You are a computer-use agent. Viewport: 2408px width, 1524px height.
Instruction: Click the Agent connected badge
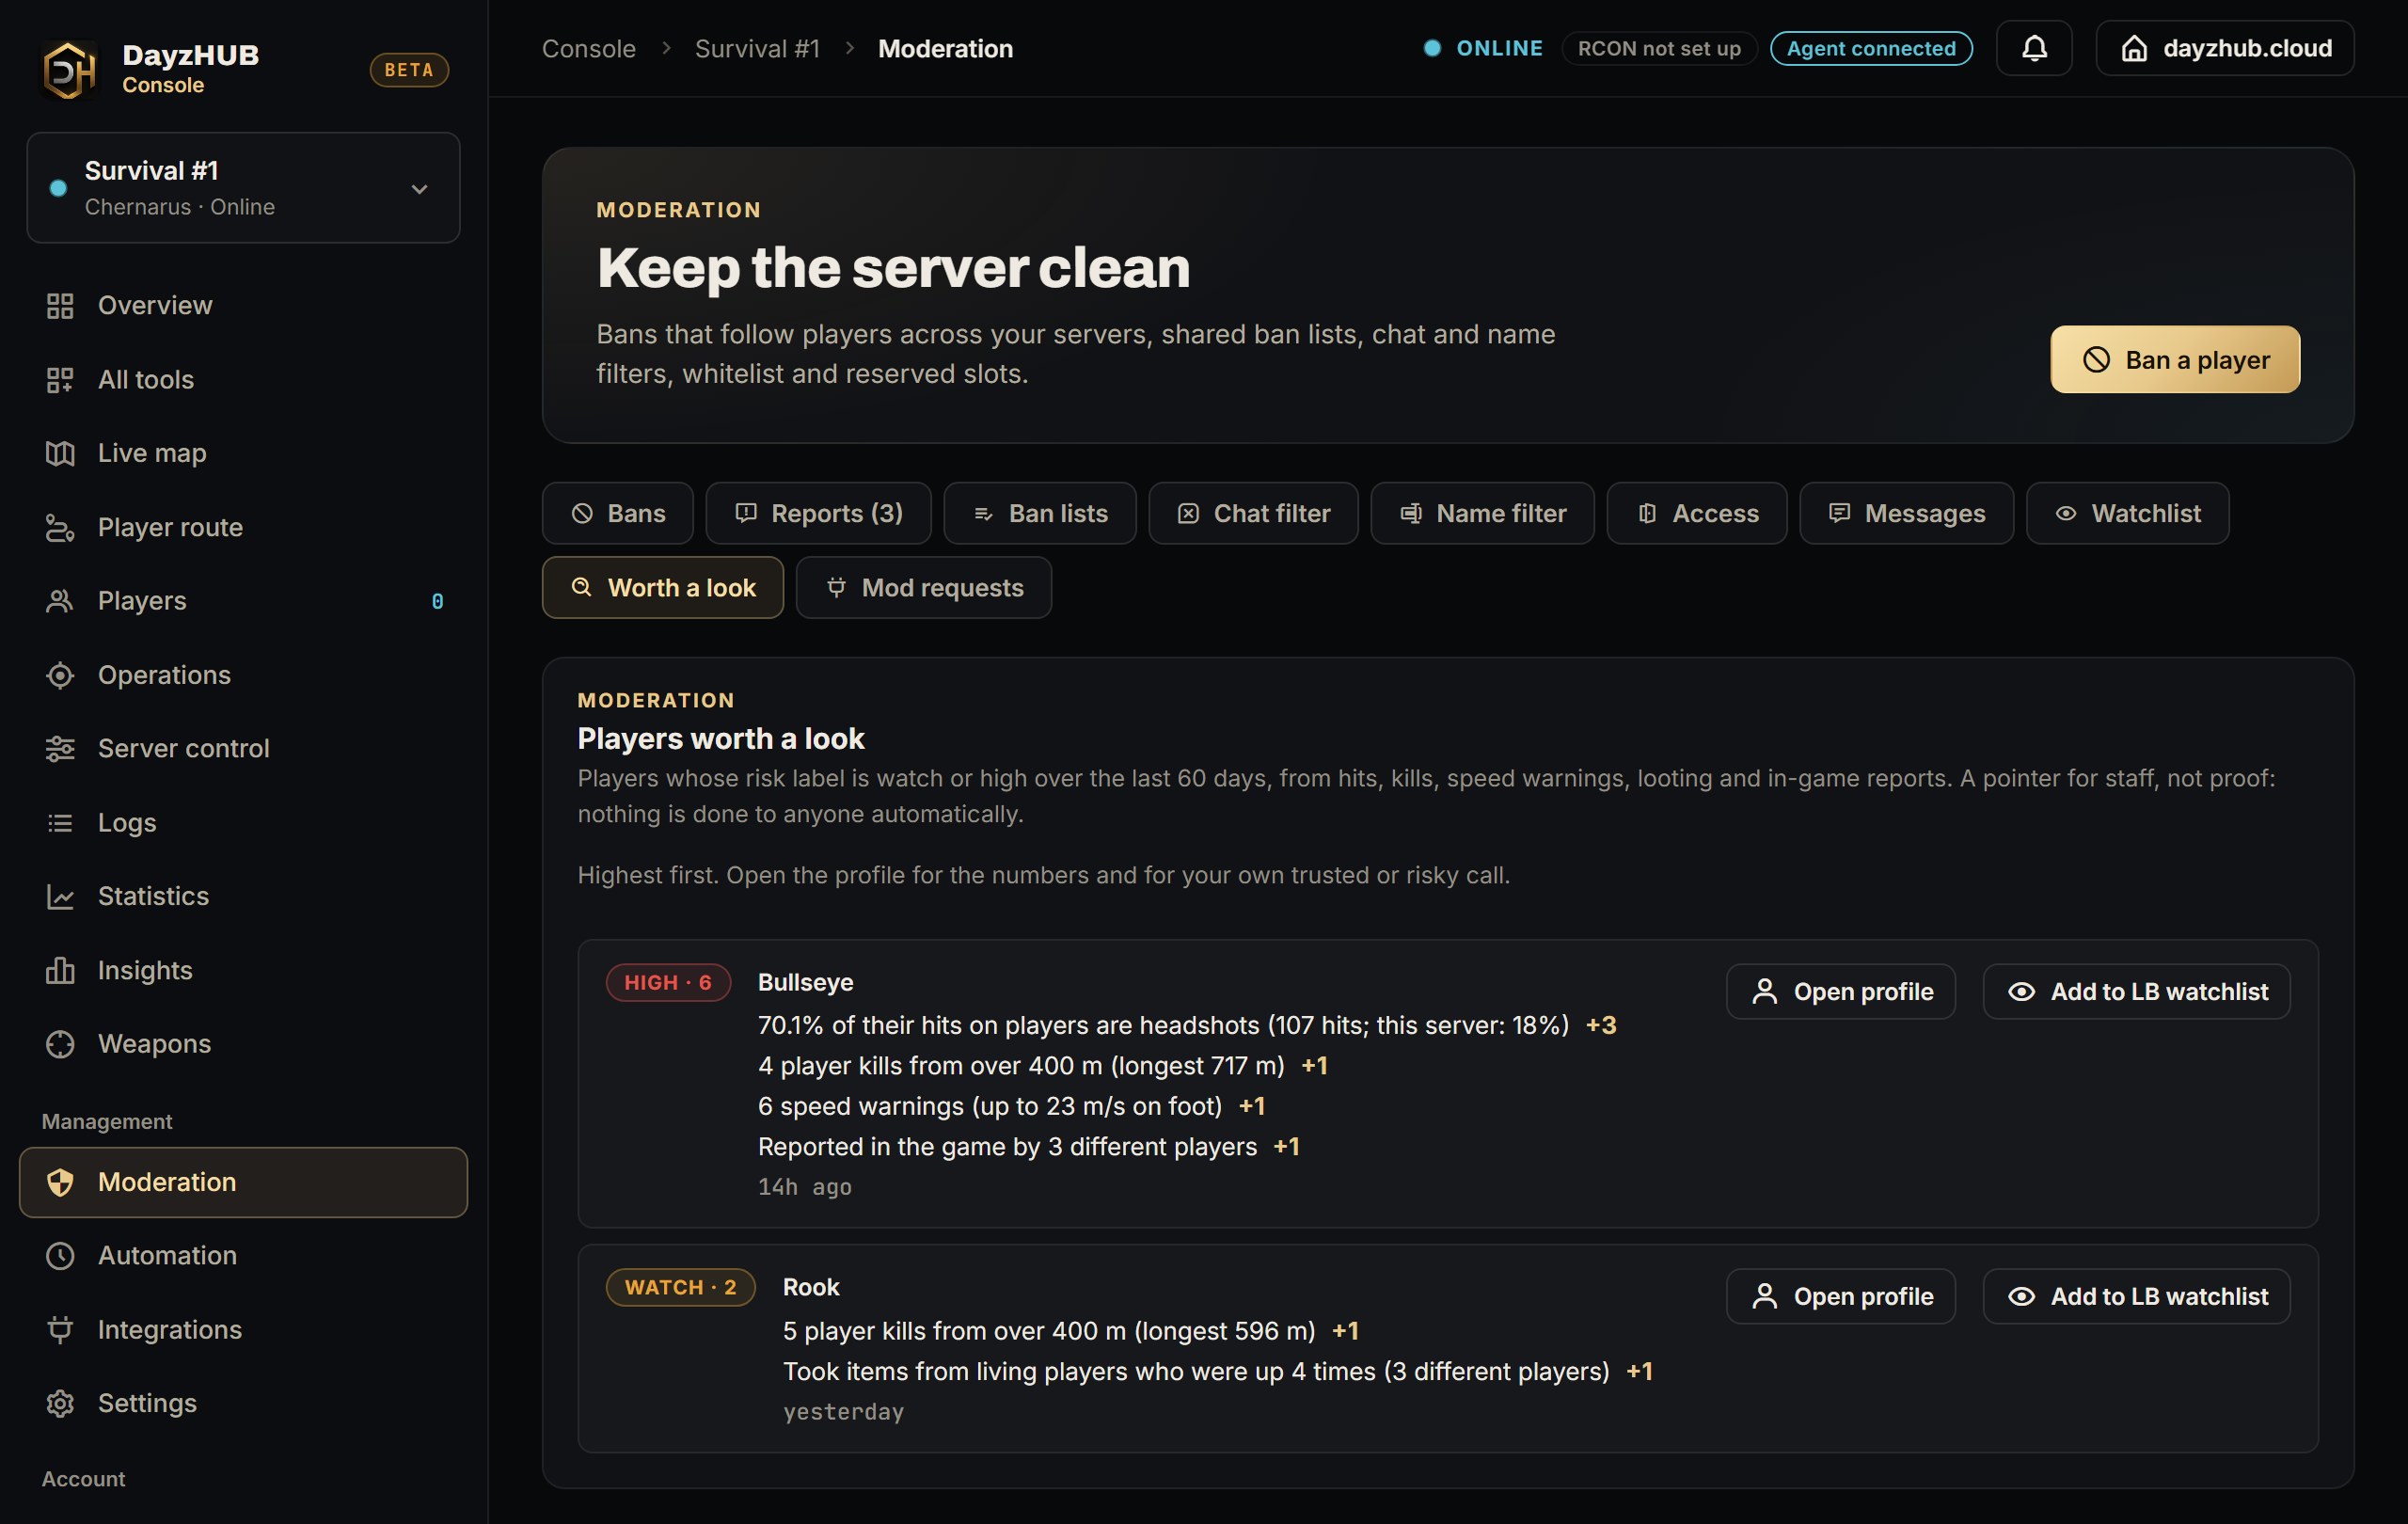(1870, 48)
